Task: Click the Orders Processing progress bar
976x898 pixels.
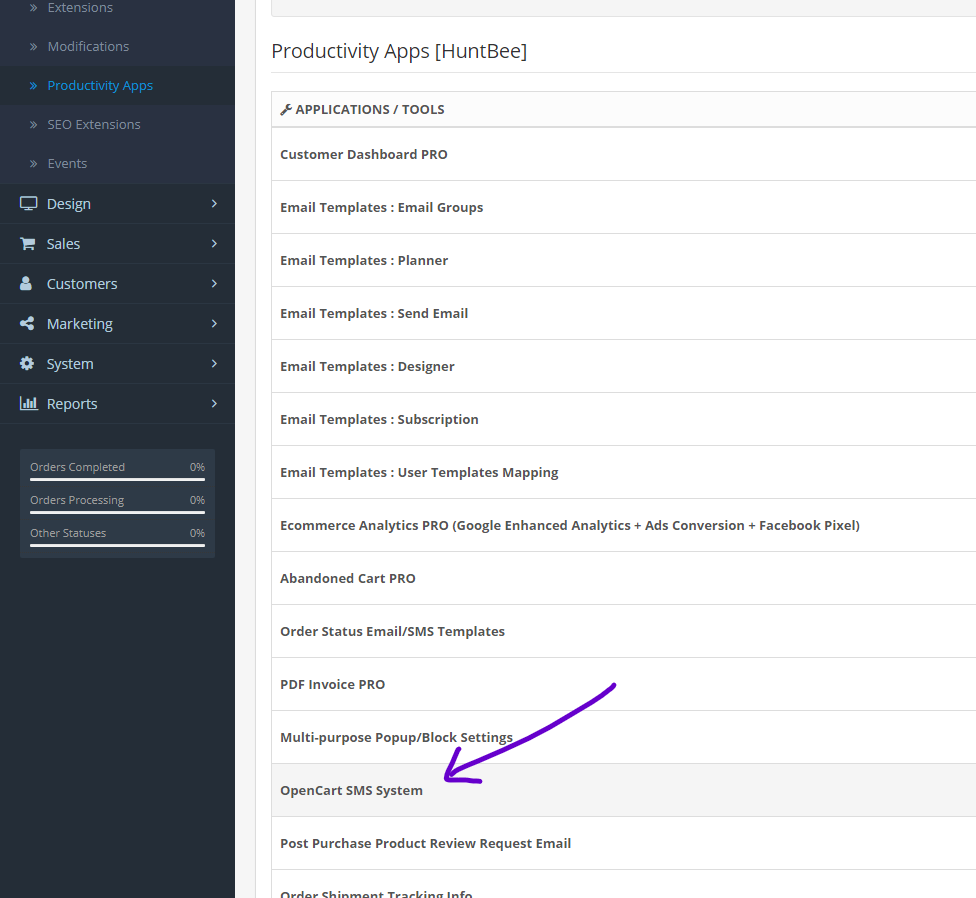Action: point(117,512)
